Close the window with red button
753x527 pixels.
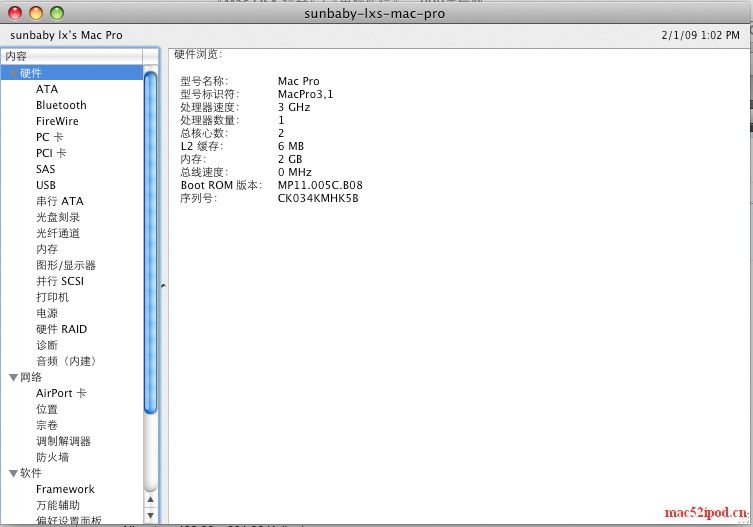click(15, 13)
